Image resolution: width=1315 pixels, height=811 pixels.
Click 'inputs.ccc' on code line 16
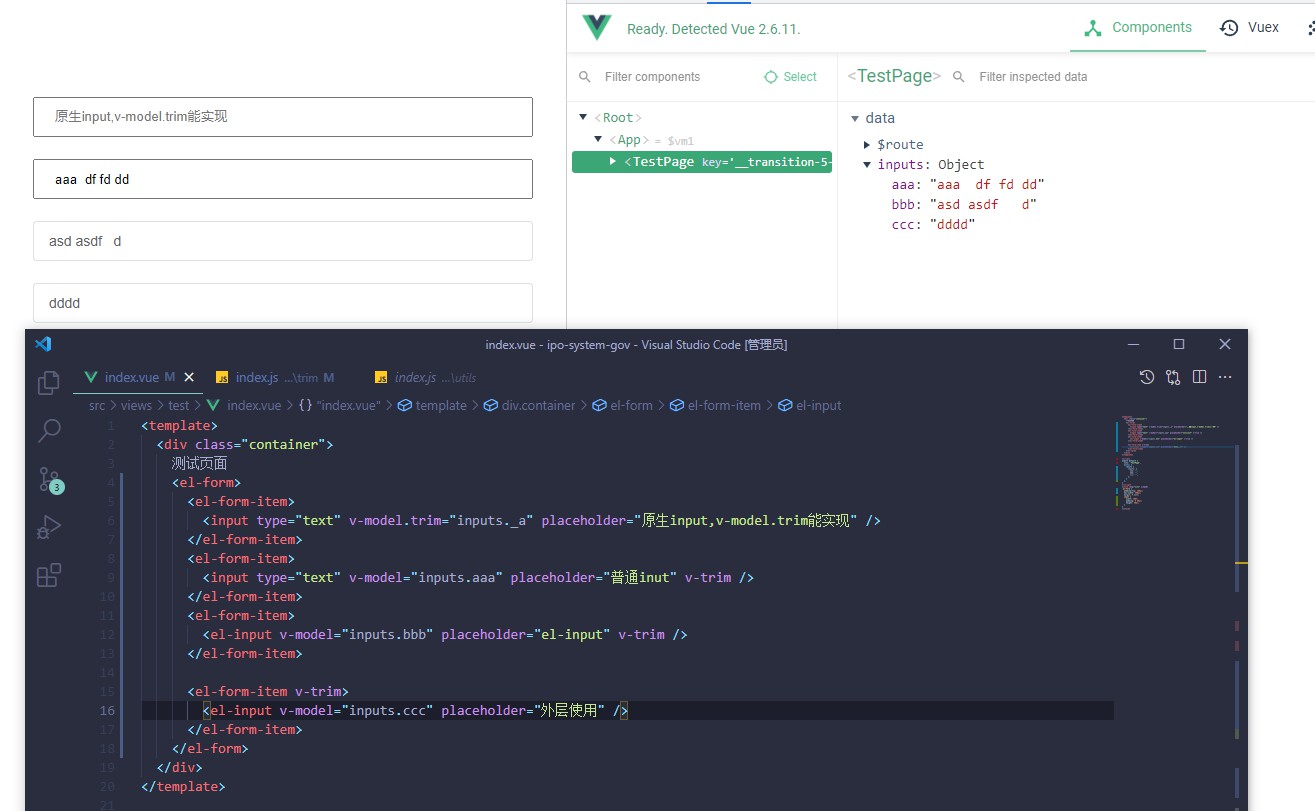tap(387, 710)
